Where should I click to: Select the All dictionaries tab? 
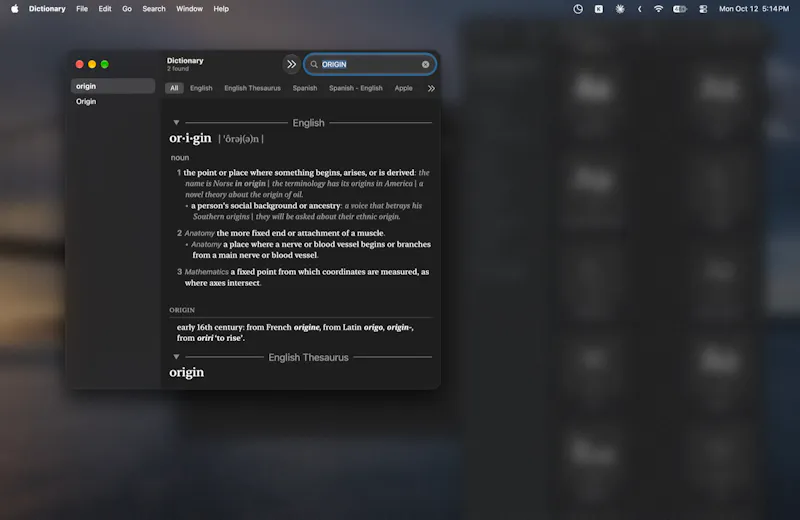coord(174,88)
